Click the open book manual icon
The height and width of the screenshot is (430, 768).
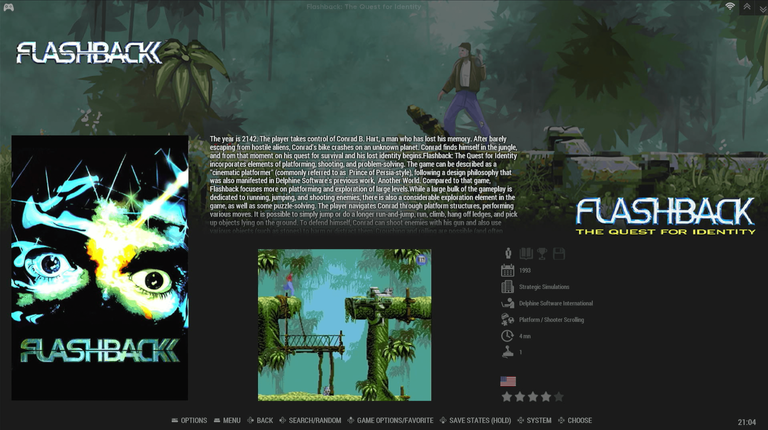pyautogui.click(x=526, y=253)
